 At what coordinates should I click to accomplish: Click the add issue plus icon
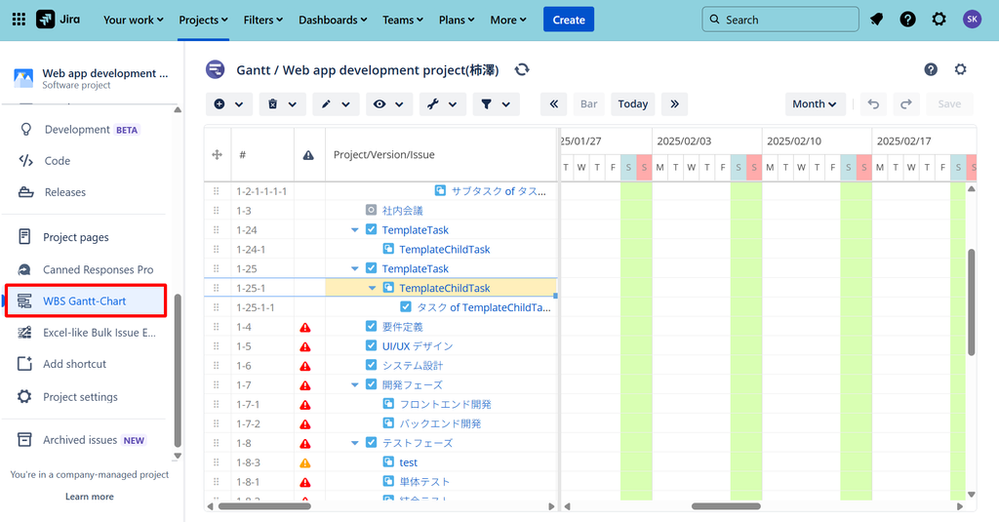click(219, 104)
